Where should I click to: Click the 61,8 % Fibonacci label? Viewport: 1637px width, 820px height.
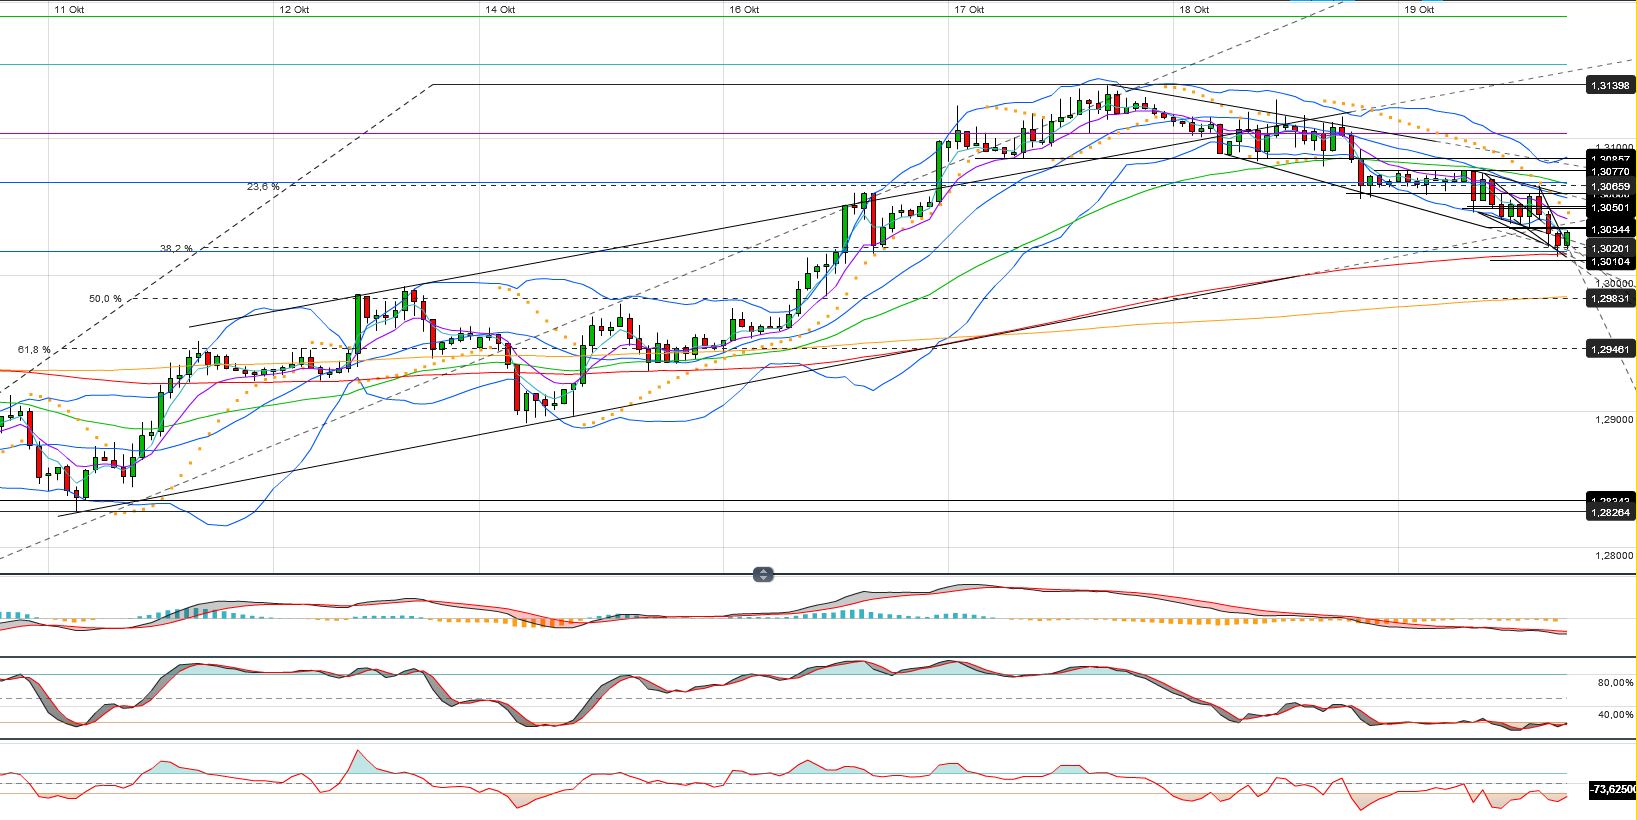[34, 349]
